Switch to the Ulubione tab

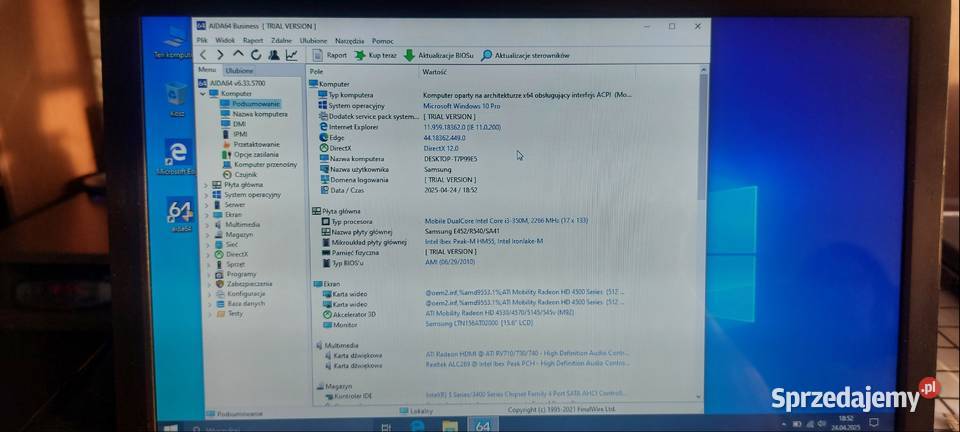coord(239,71)
